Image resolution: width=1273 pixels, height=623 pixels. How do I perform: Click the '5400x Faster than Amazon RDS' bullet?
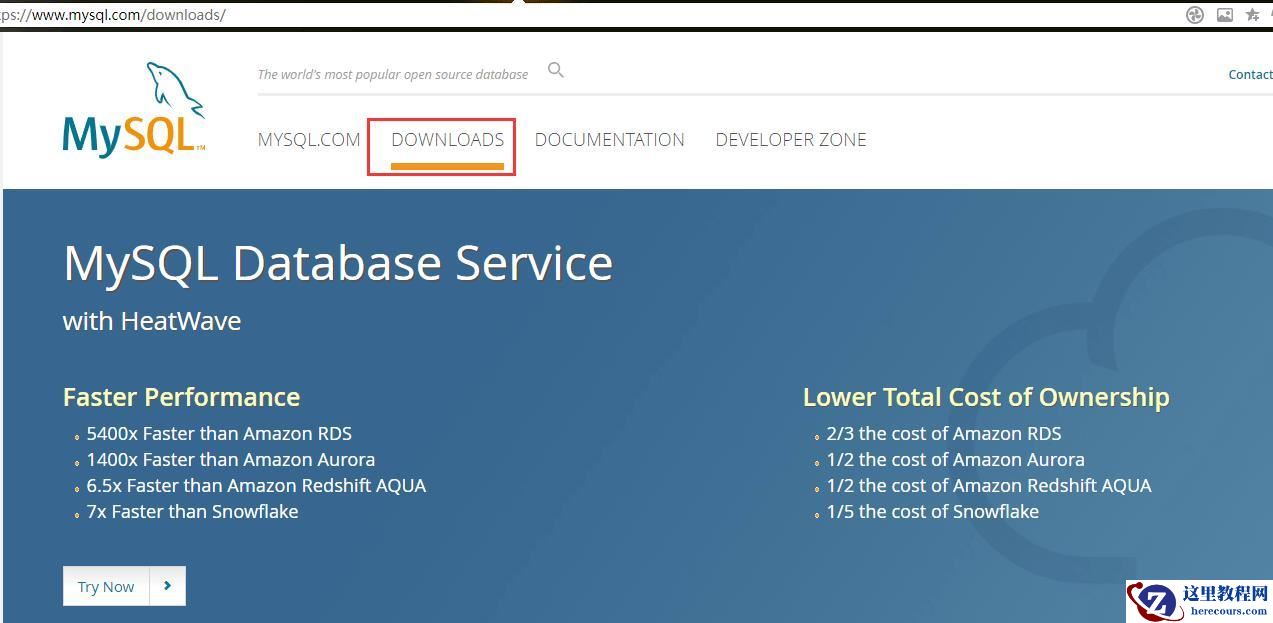pos(219,434)
